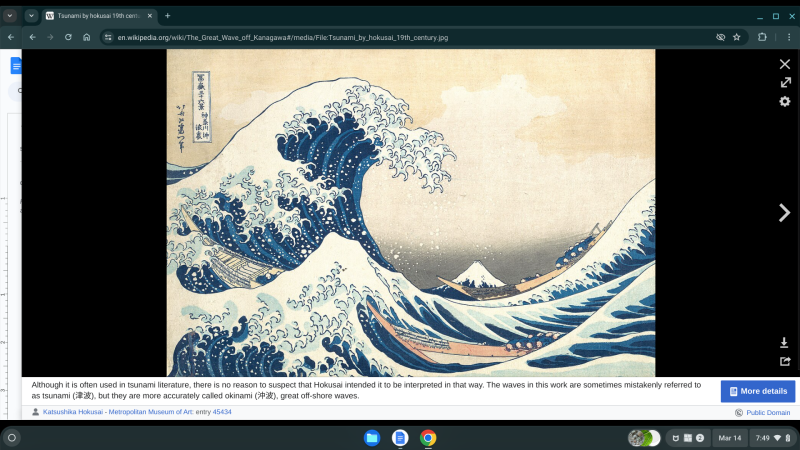
Task: Open the quick settings clock area
Action: tap(773, 438)
